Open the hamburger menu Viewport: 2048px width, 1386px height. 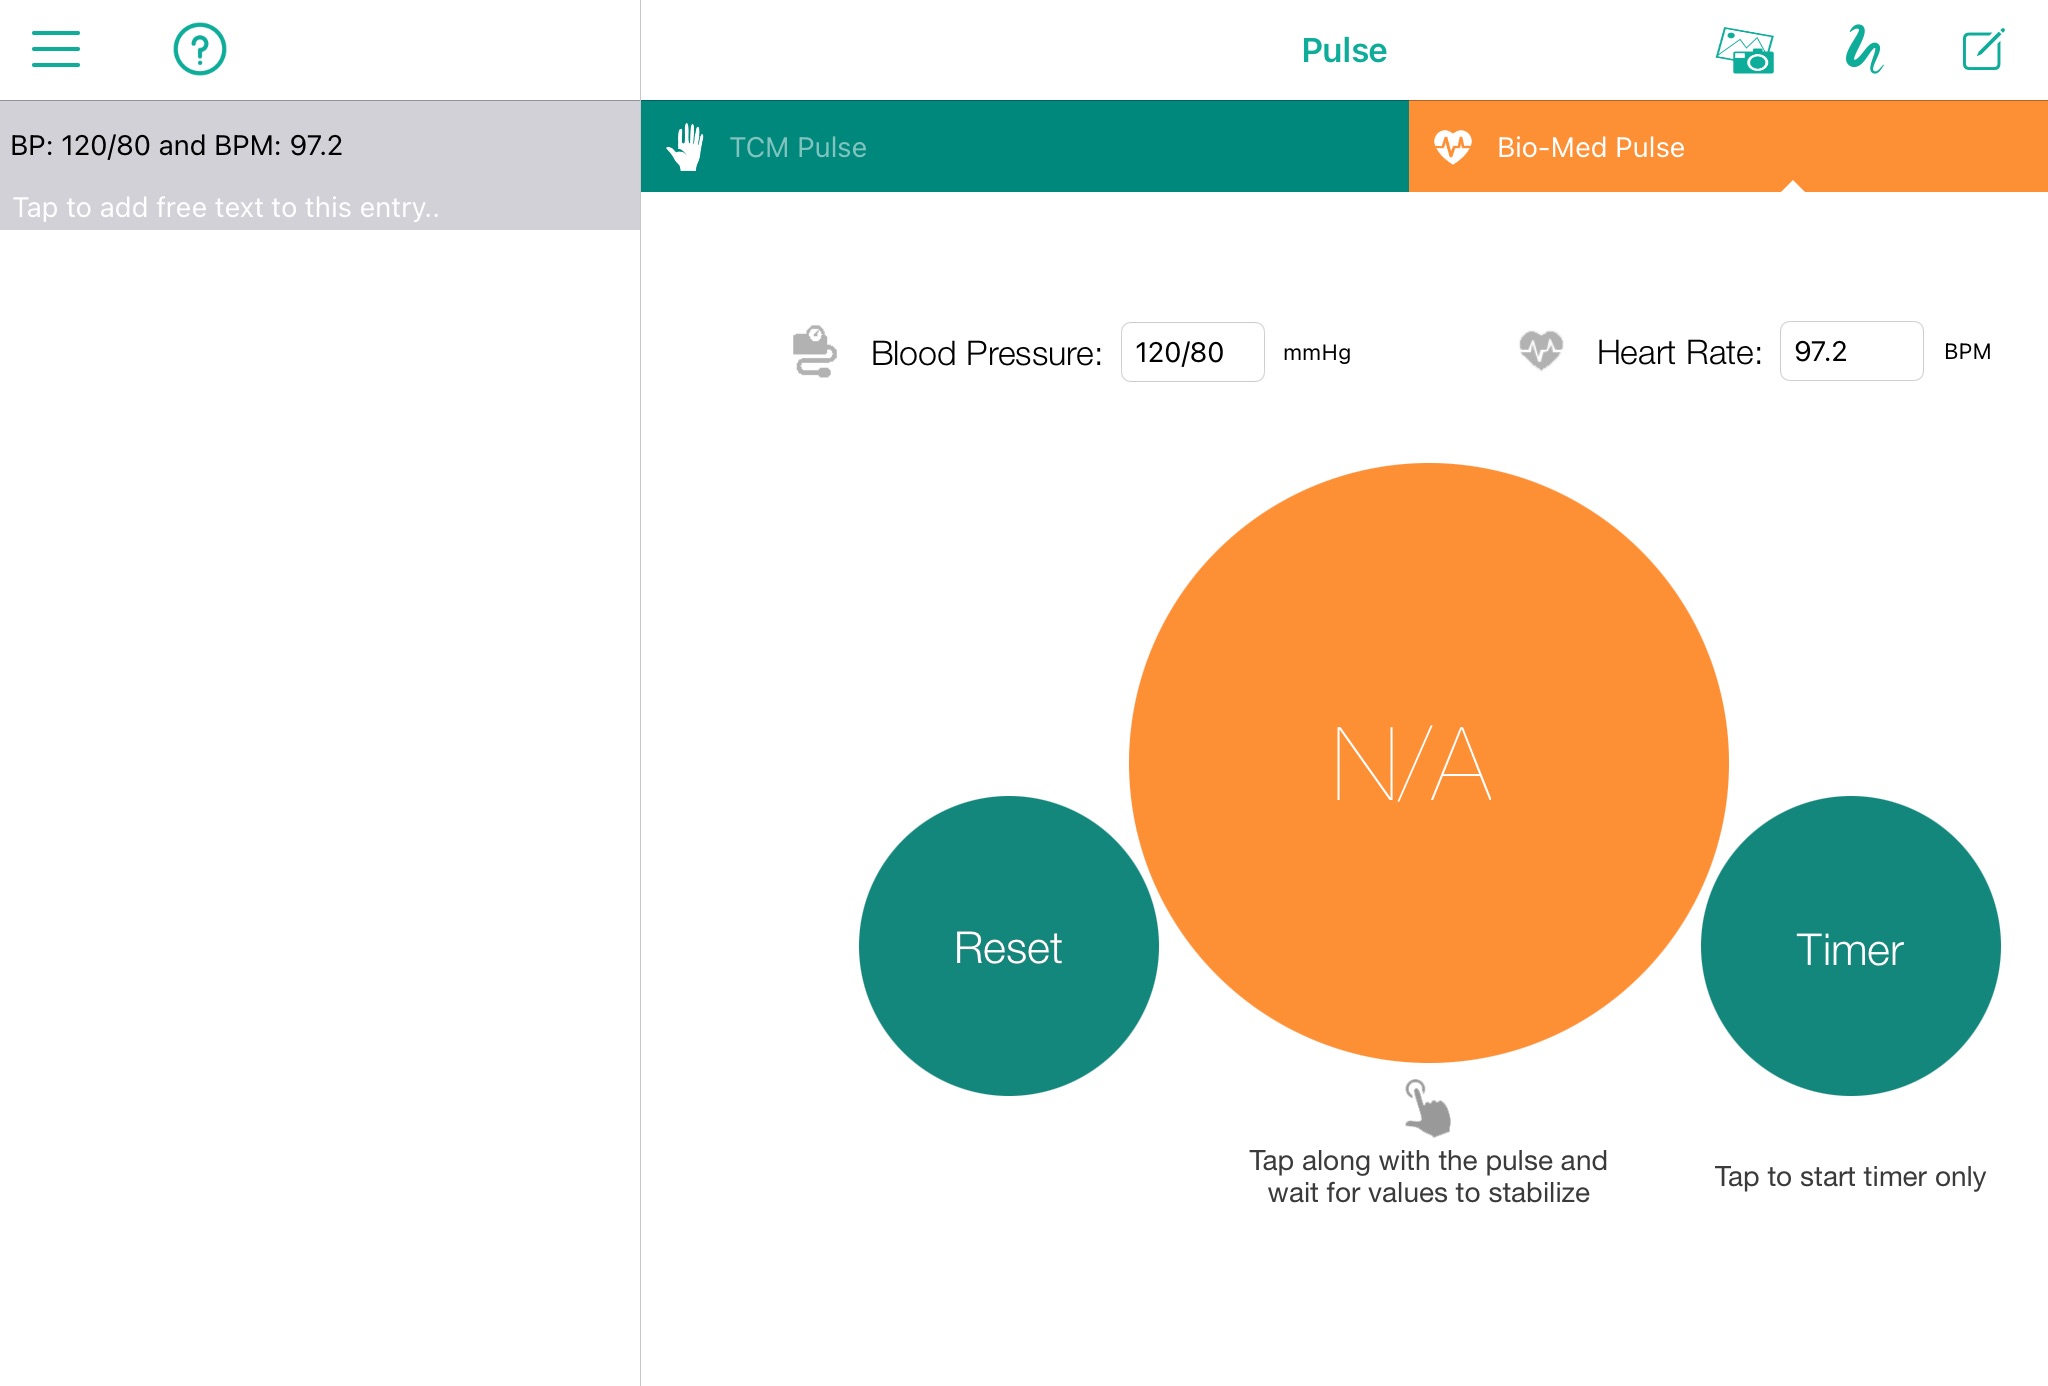[56, 49]
